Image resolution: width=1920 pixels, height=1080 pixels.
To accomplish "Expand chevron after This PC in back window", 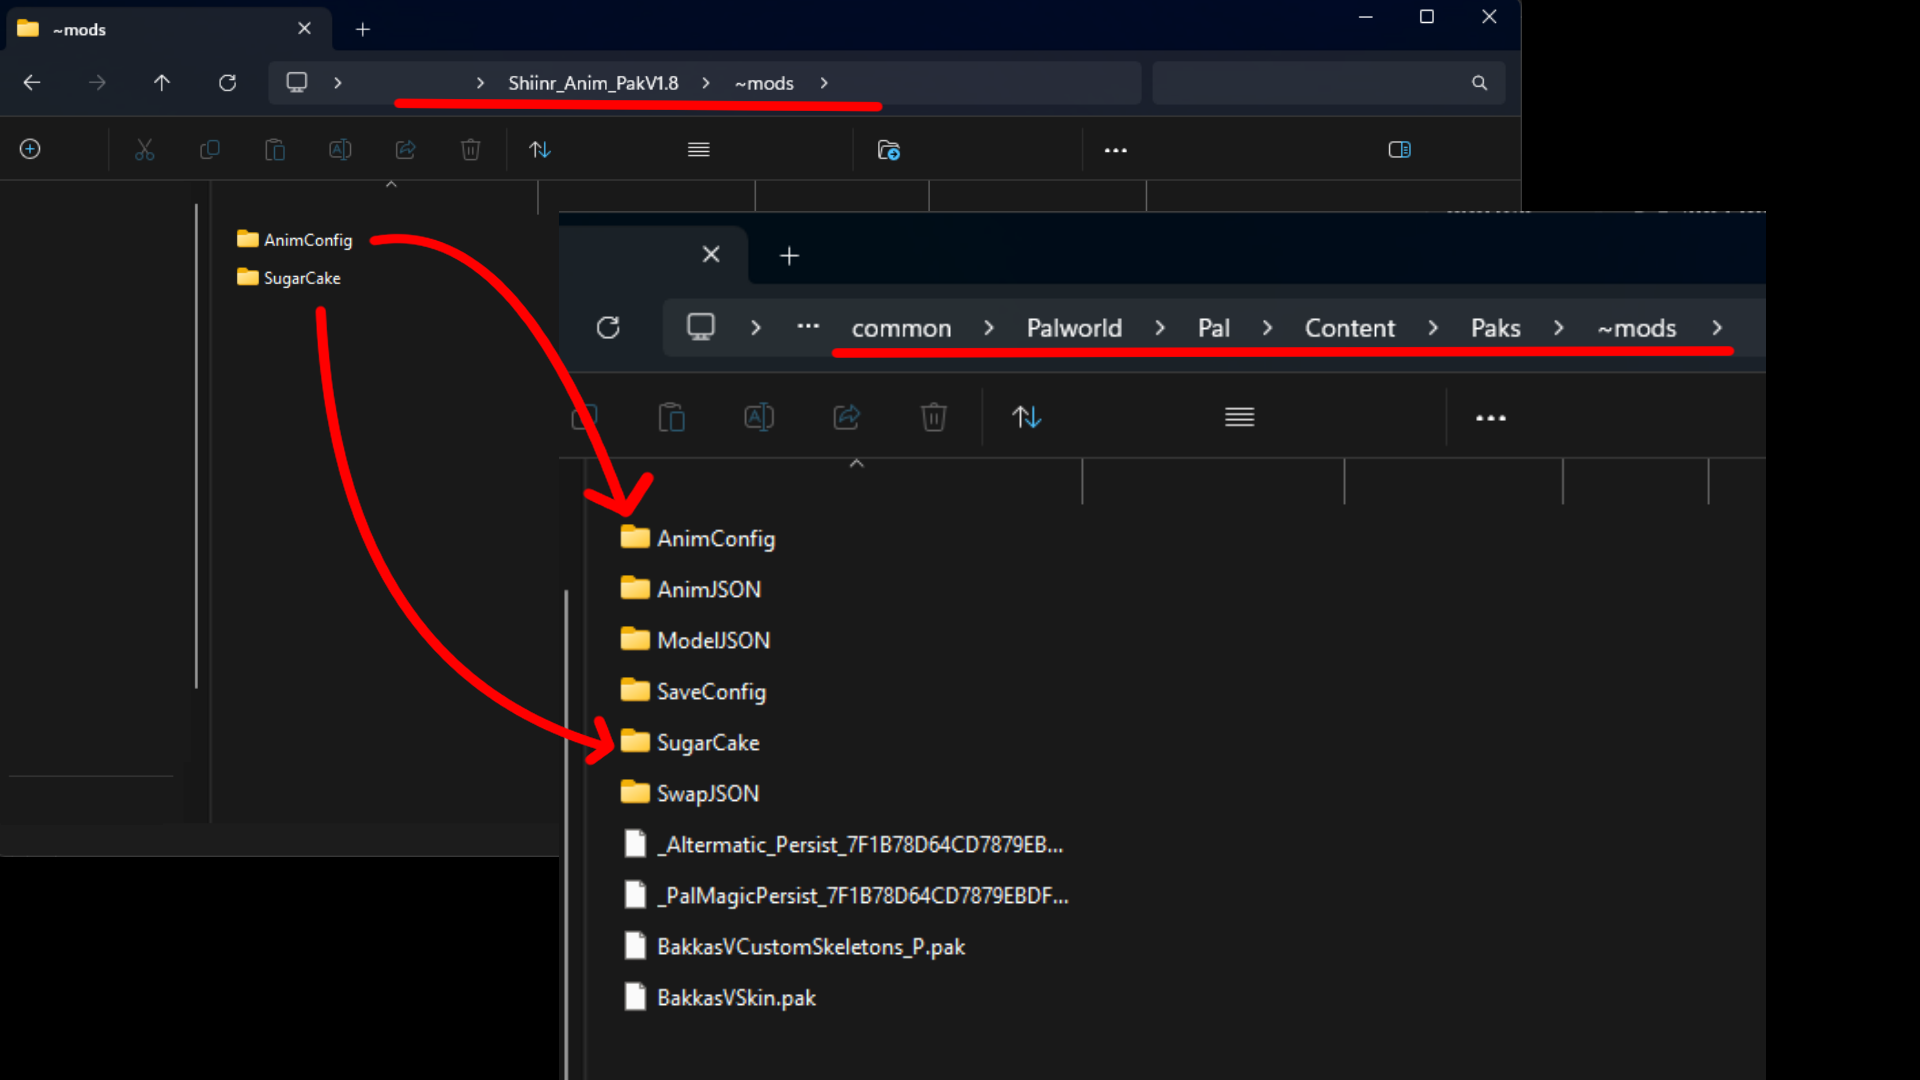I will tap(338, 83).
